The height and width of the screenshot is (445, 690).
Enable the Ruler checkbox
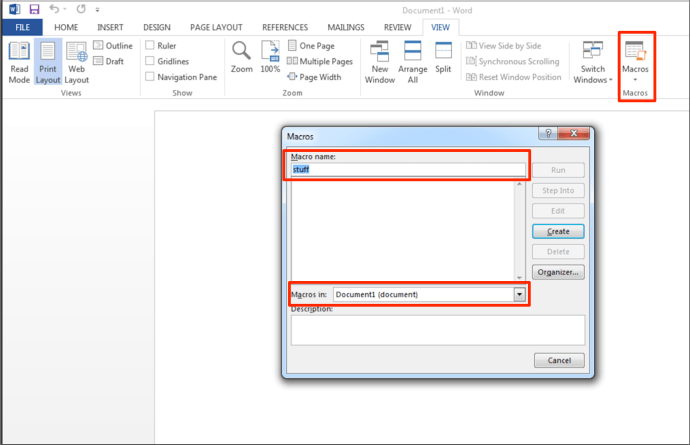[150, 45]
